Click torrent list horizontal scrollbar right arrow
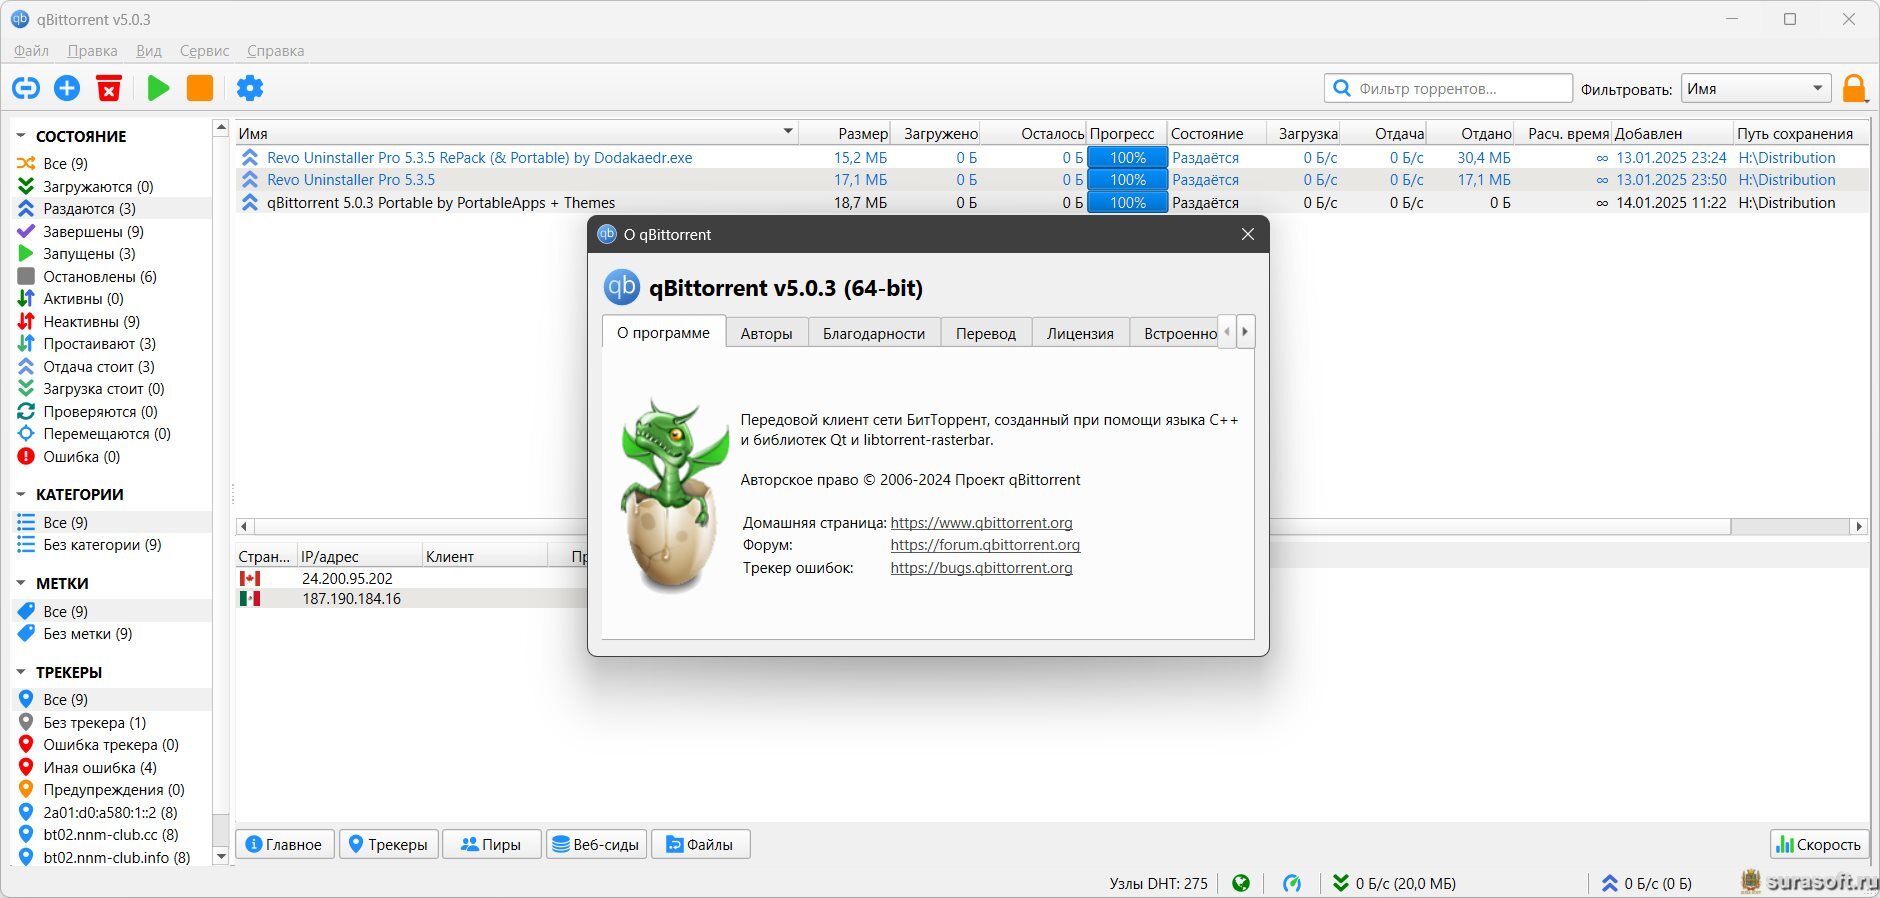This screenshot has width=1880, height=898. pos(1859,526)
